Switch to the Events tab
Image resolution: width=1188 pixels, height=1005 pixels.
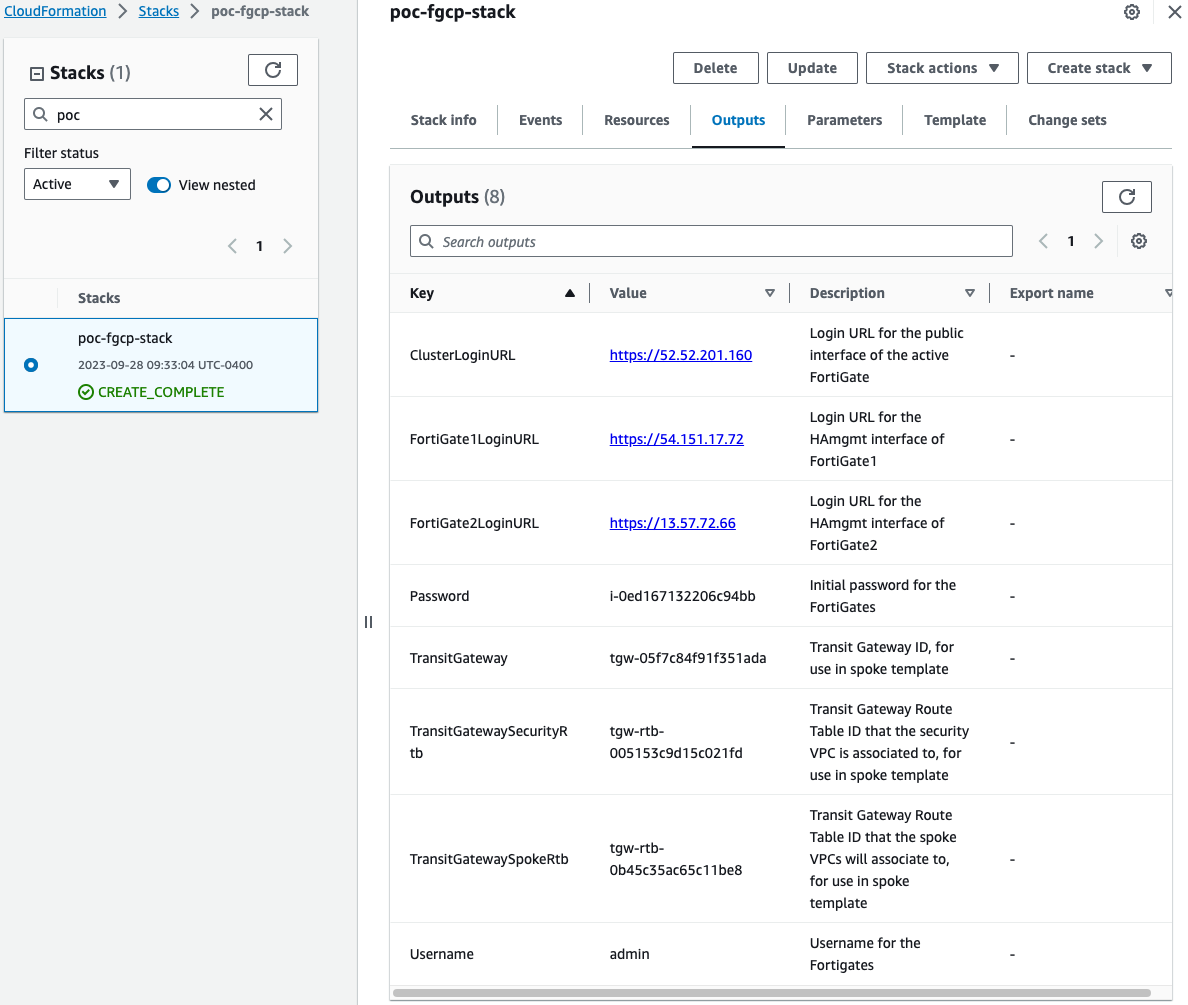540,121
